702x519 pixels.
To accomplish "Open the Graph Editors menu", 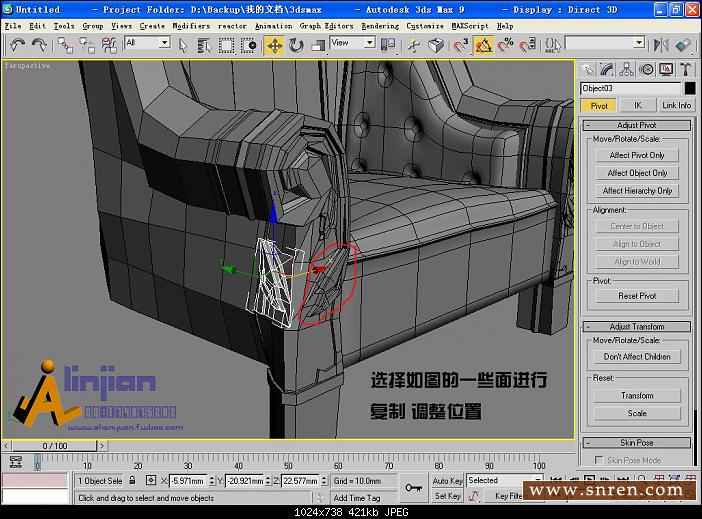I will [x=326, y=26].
